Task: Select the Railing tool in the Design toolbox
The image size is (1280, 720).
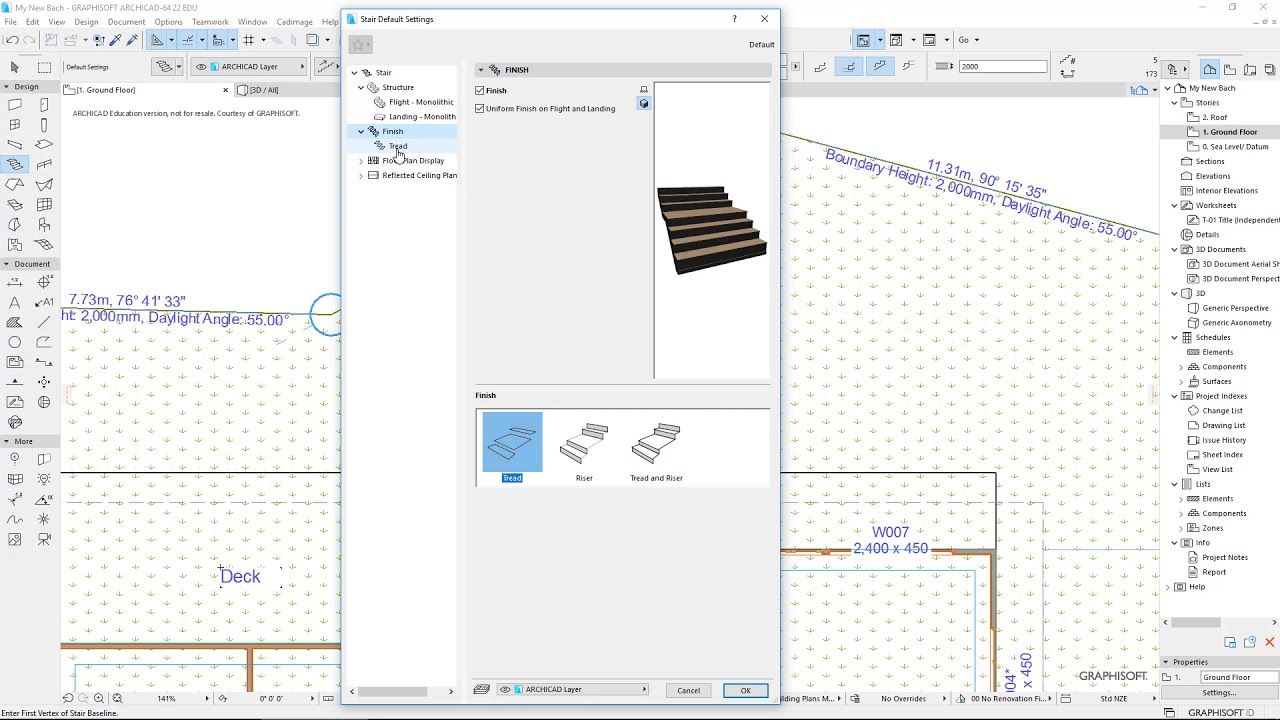Action: pos(44,165)
